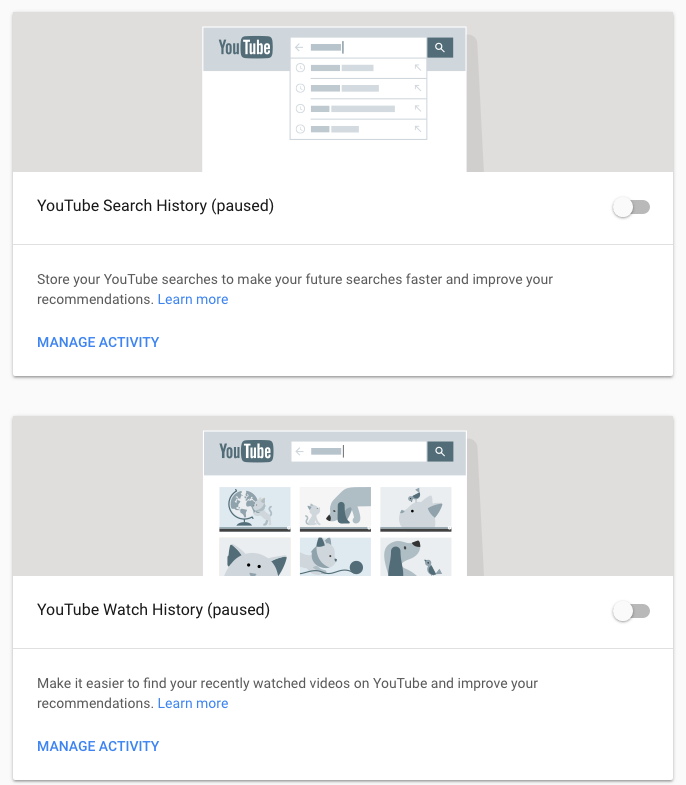The image size is (686, 785).
Task: Select the bird on cat video thumbnail
Action: click(x=415, y=509)
